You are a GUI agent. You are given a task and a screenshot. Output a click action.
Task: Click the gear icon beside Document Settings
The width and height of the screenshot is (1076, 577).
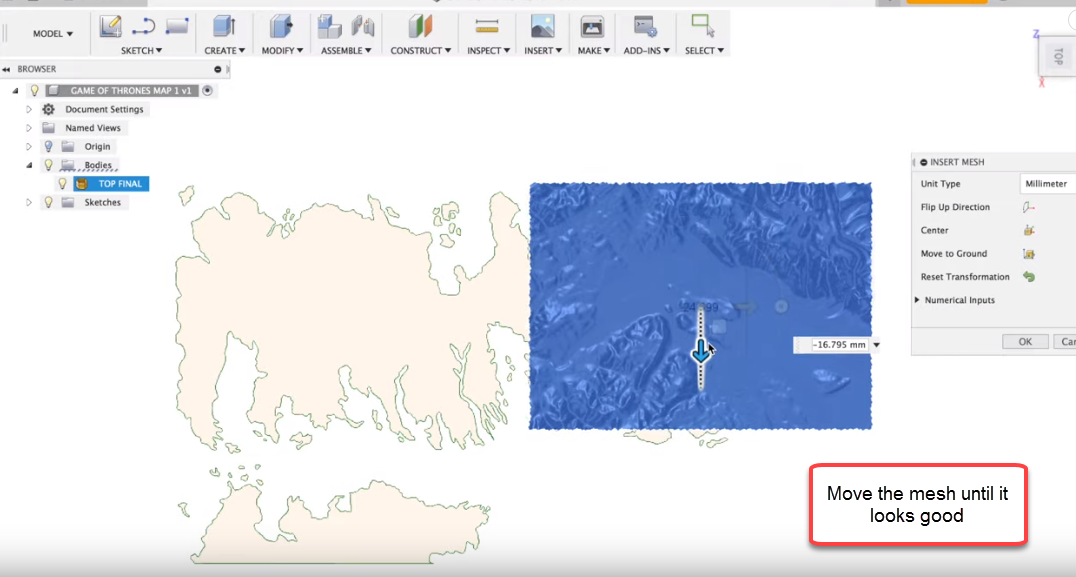[x=48, y=109]
